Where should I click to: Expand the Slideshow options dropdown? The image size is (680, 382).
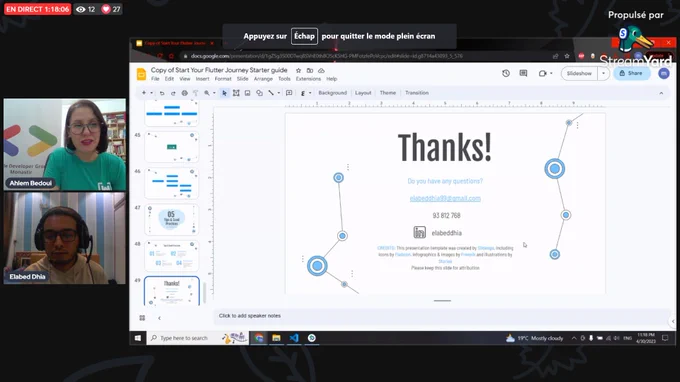(603, 73)
